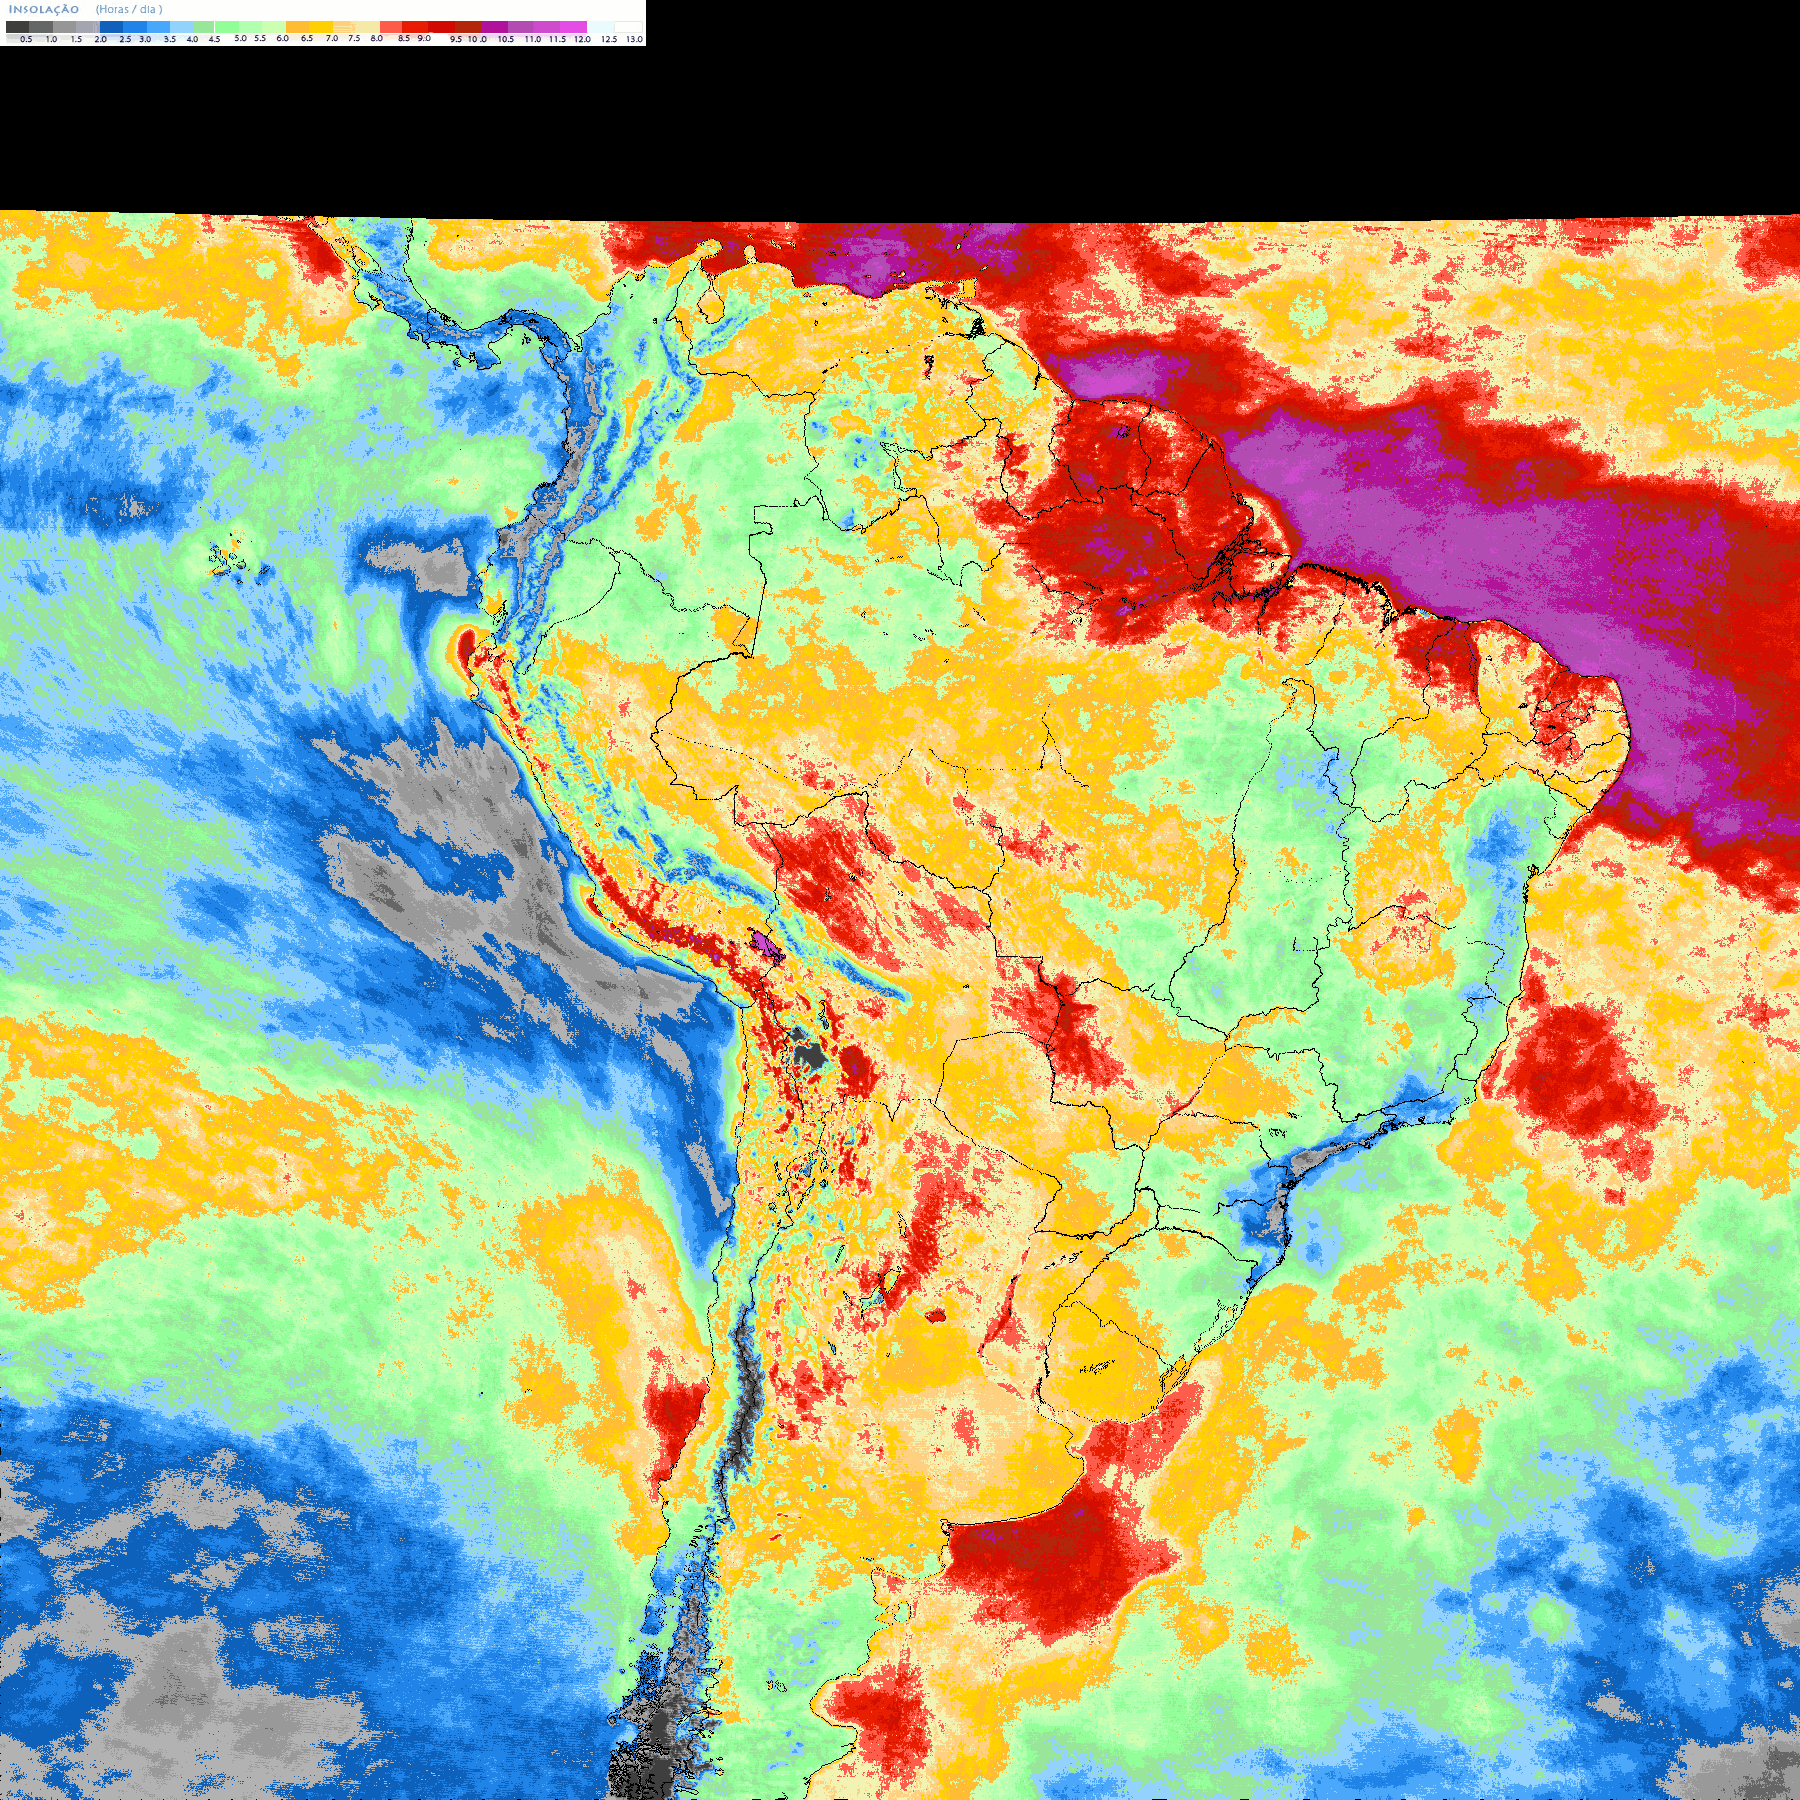Select the 2.5 legend value label
The width and height of the screenshot is (1800, 1800).
point(125,39)
